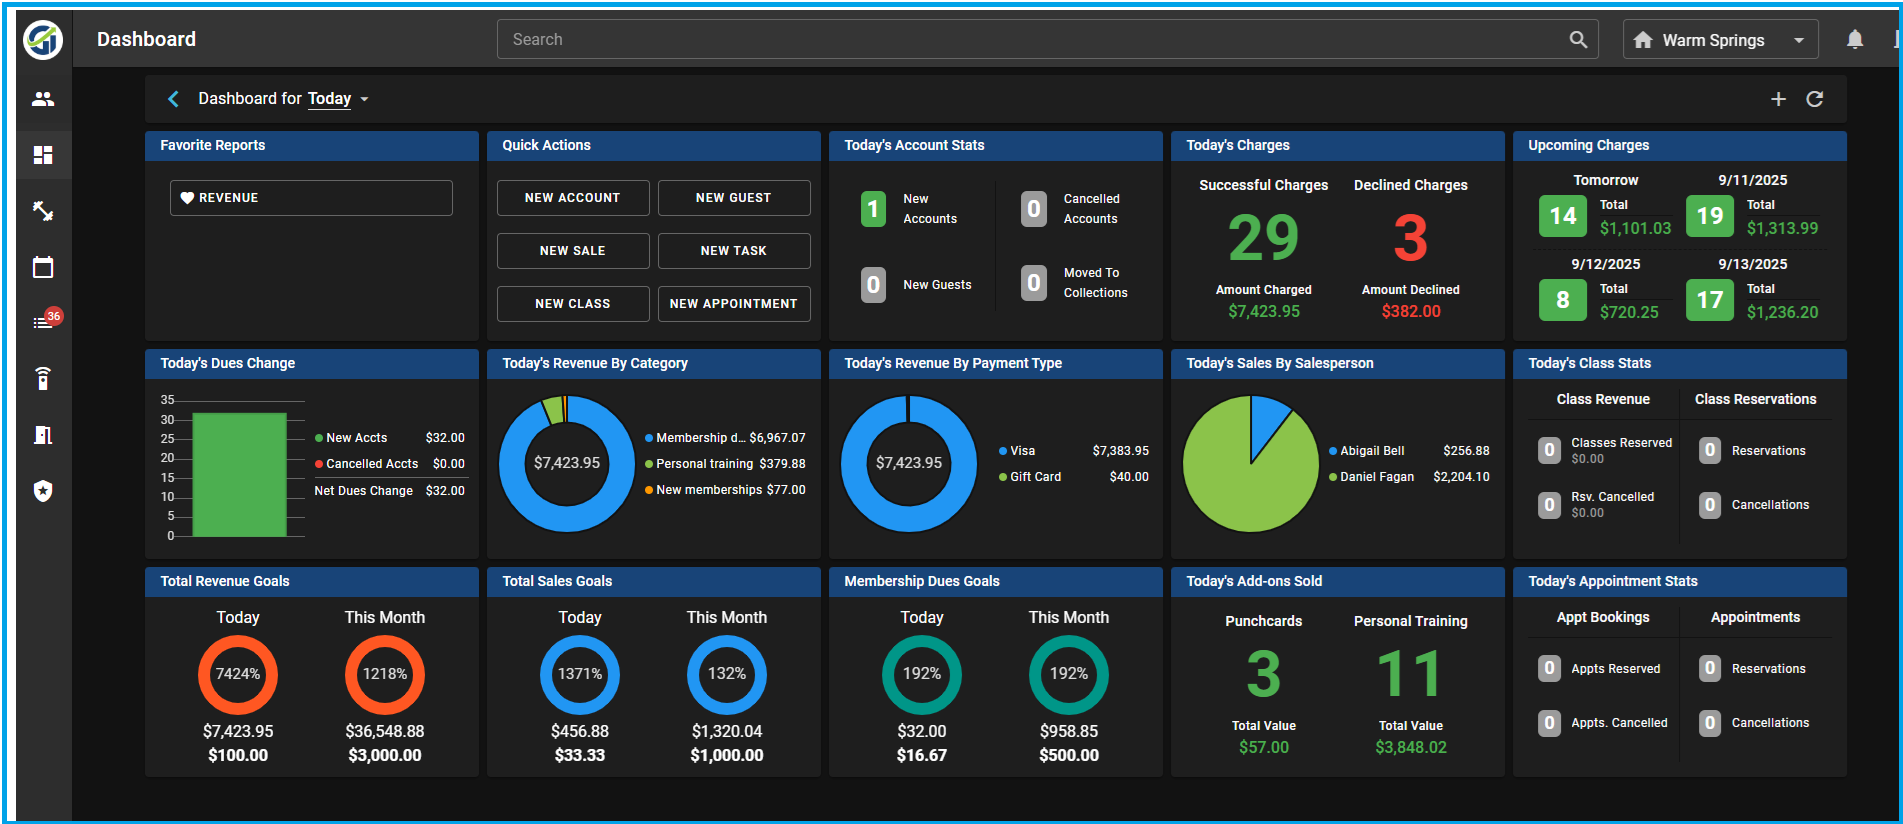Open the members icon in sidebar
Viewport: 1903px width, 824px height.
[43, 99]
